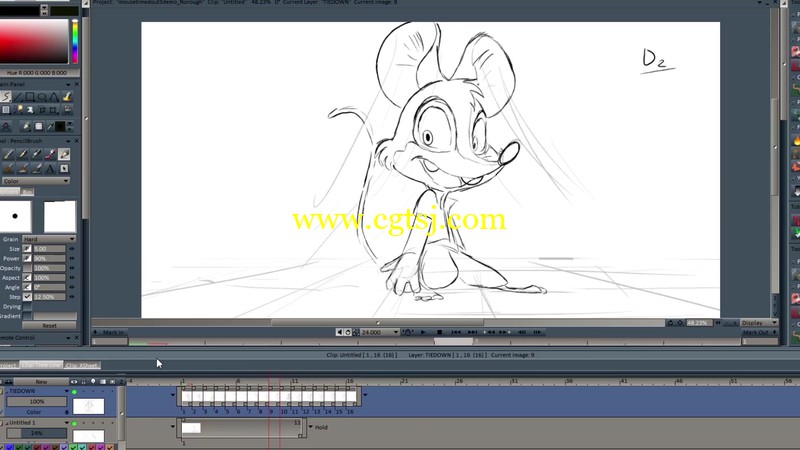800x450 pixels.
Task: Open the PencilBrush tool panel menu arrow
Action: (68, 141)
